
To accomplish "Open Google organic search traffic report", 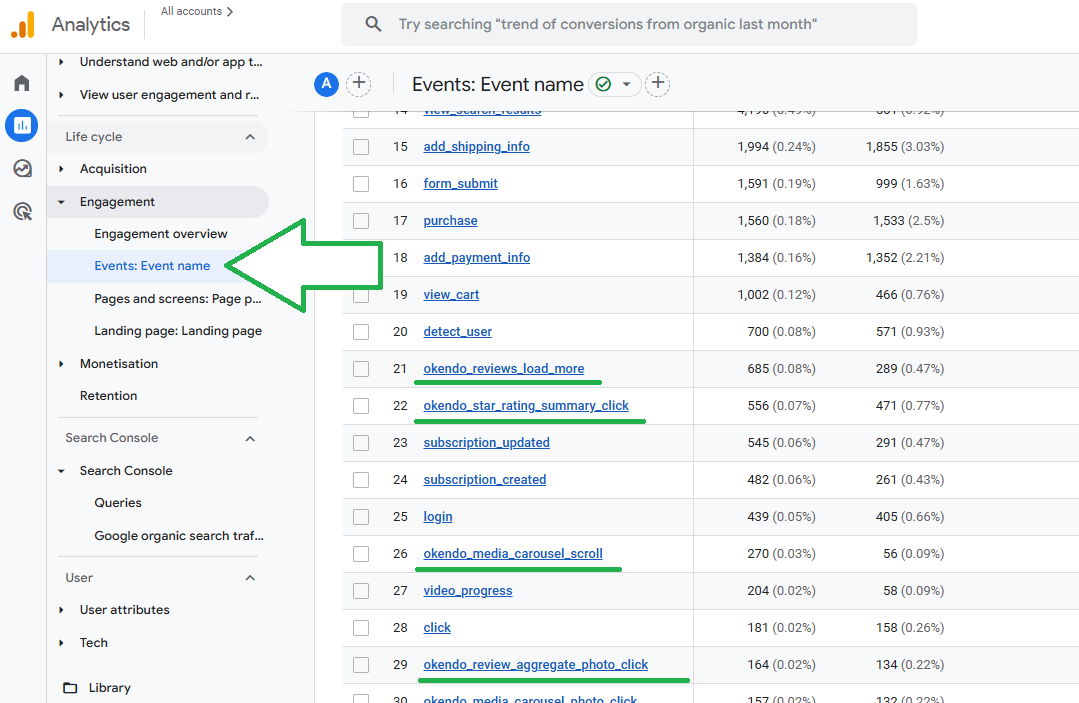I will [x=178, y=536].
